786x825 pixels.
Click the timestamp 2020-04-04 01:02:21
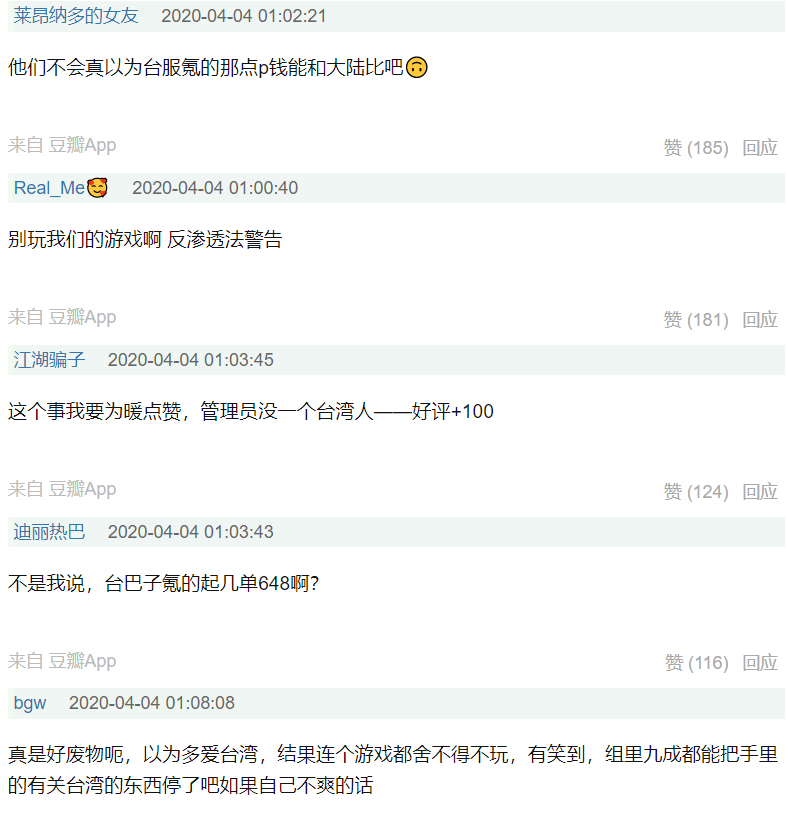[x=244, y=16]
